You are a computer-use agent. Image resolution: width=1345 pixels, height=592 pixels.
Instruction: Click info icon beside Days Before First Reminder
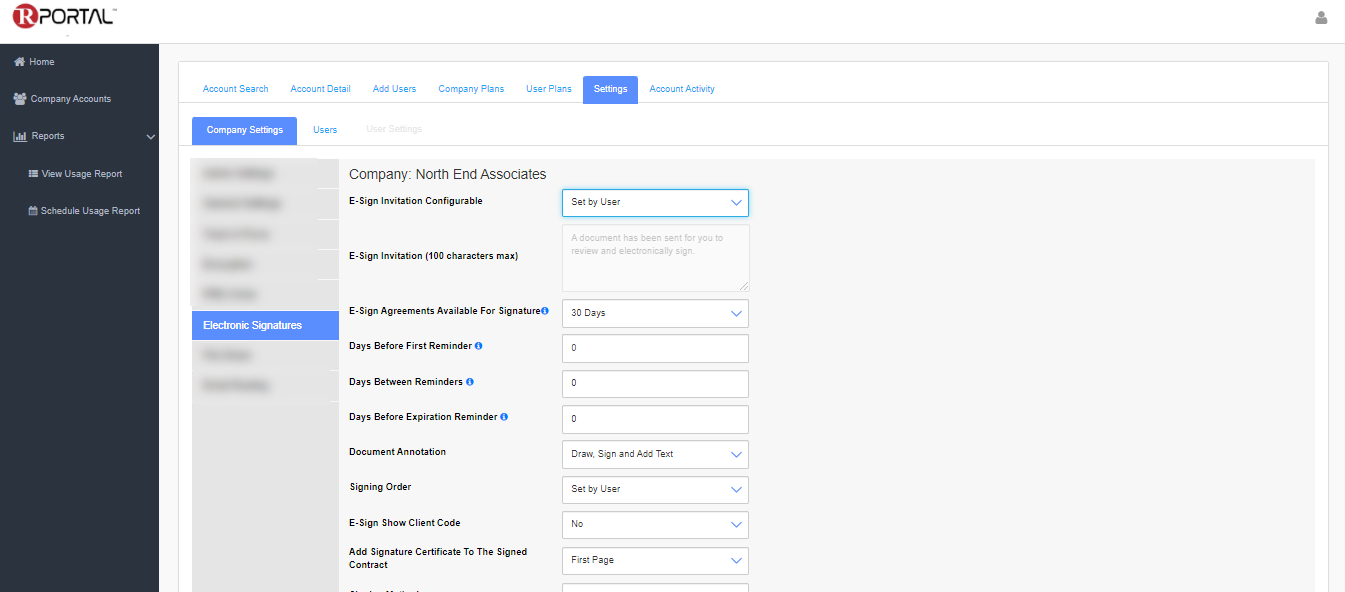[x=479, y=346]
